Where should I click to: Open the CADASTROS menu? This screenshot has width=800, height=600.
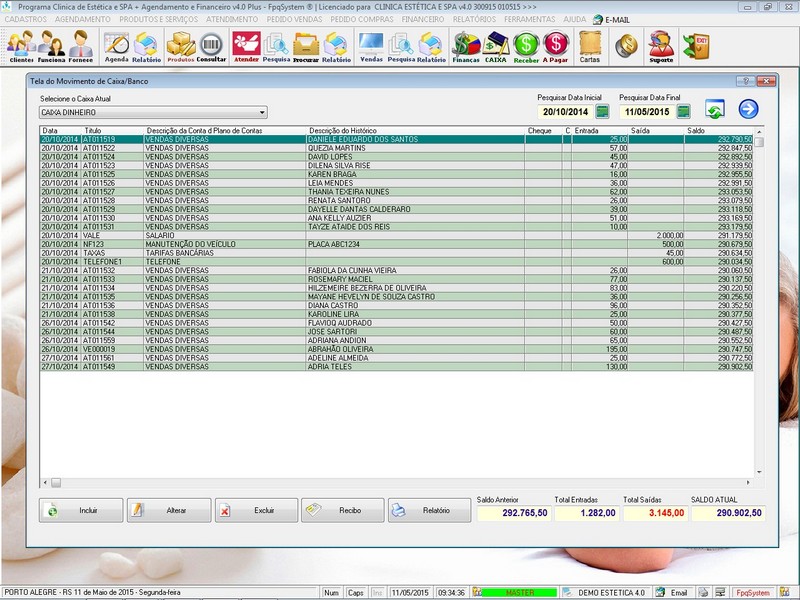tap(26, 19)
